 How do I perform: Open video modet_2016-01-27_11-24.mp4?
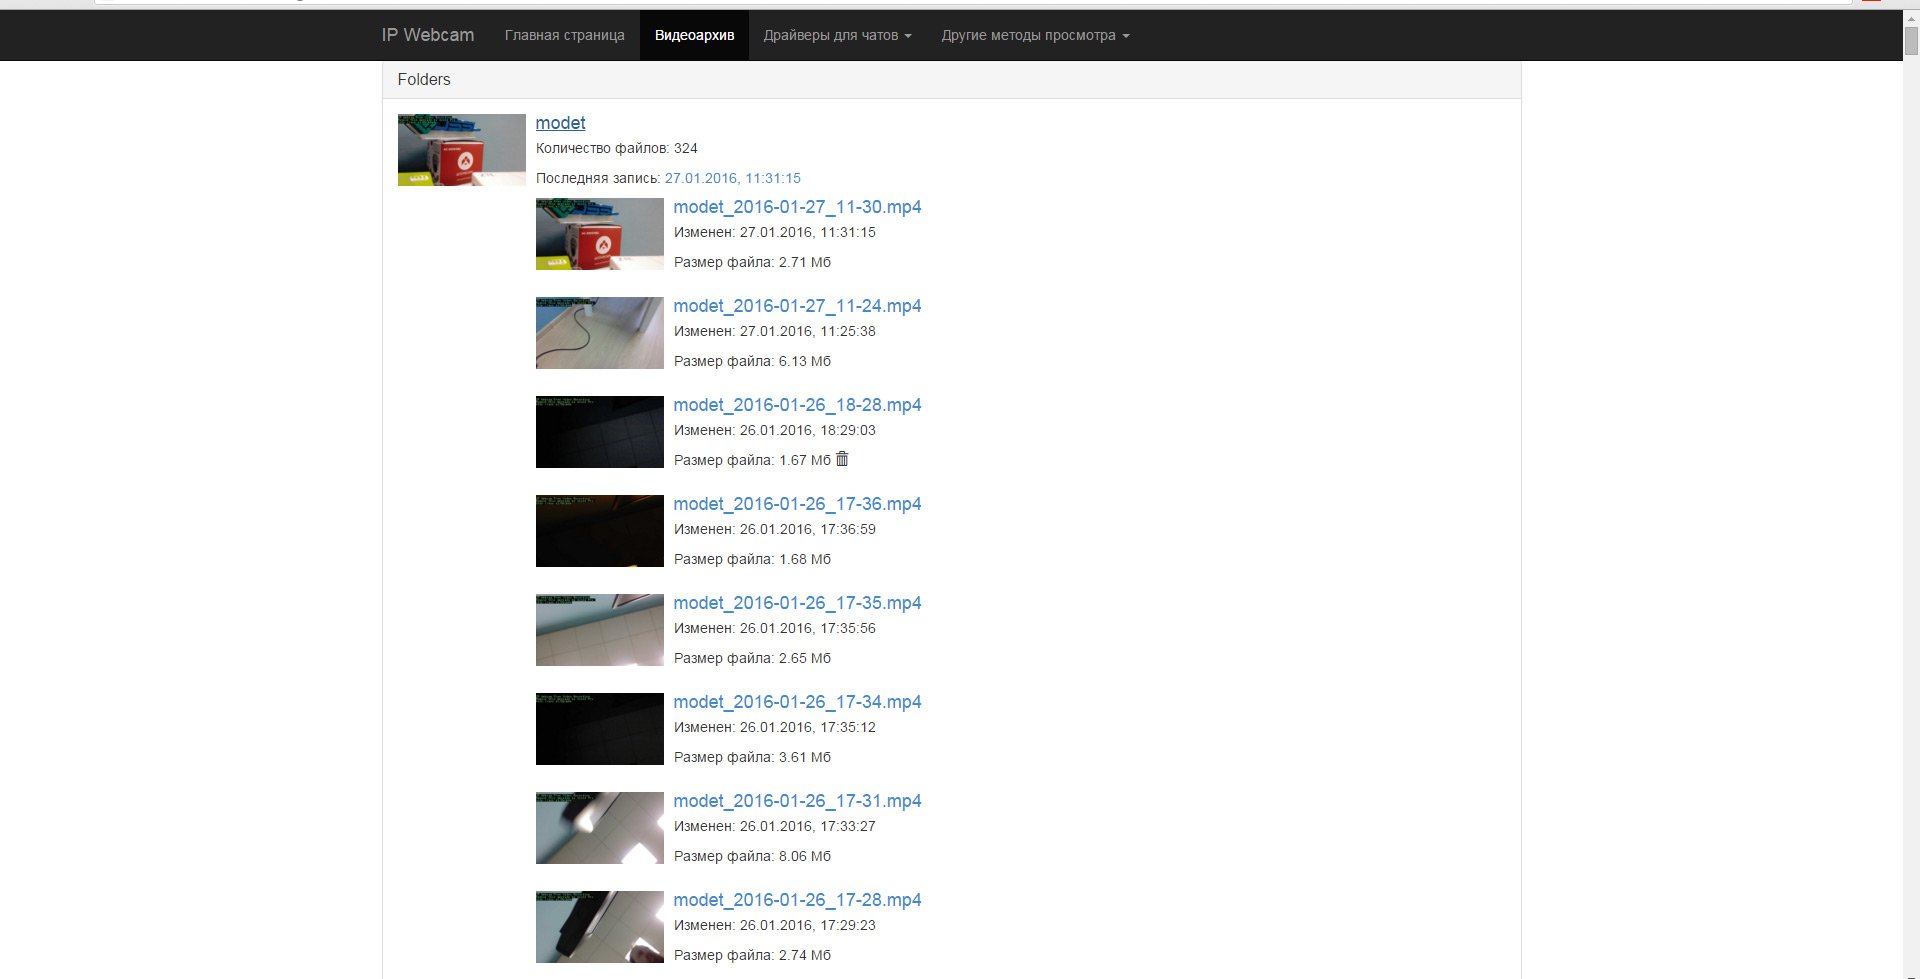tap(797, 306)
